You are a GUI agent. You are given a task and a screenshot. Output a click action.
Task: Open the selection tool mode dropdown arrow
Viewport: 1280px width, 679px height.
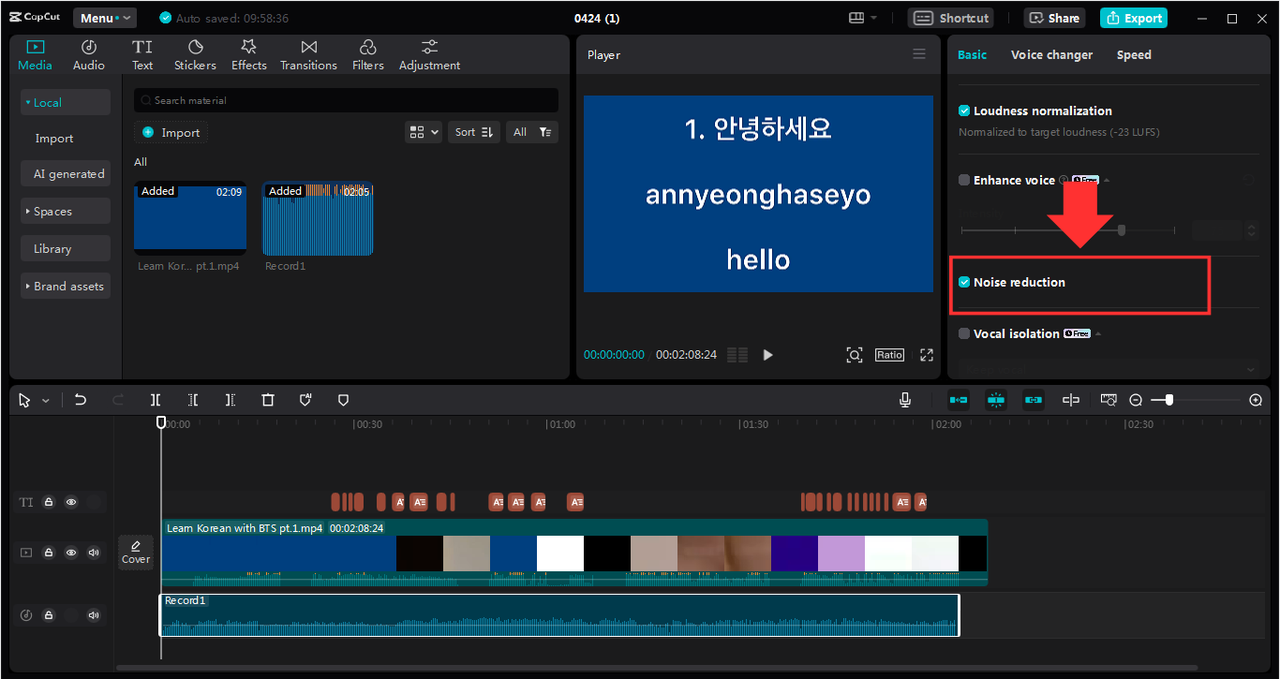coord(45,401)
